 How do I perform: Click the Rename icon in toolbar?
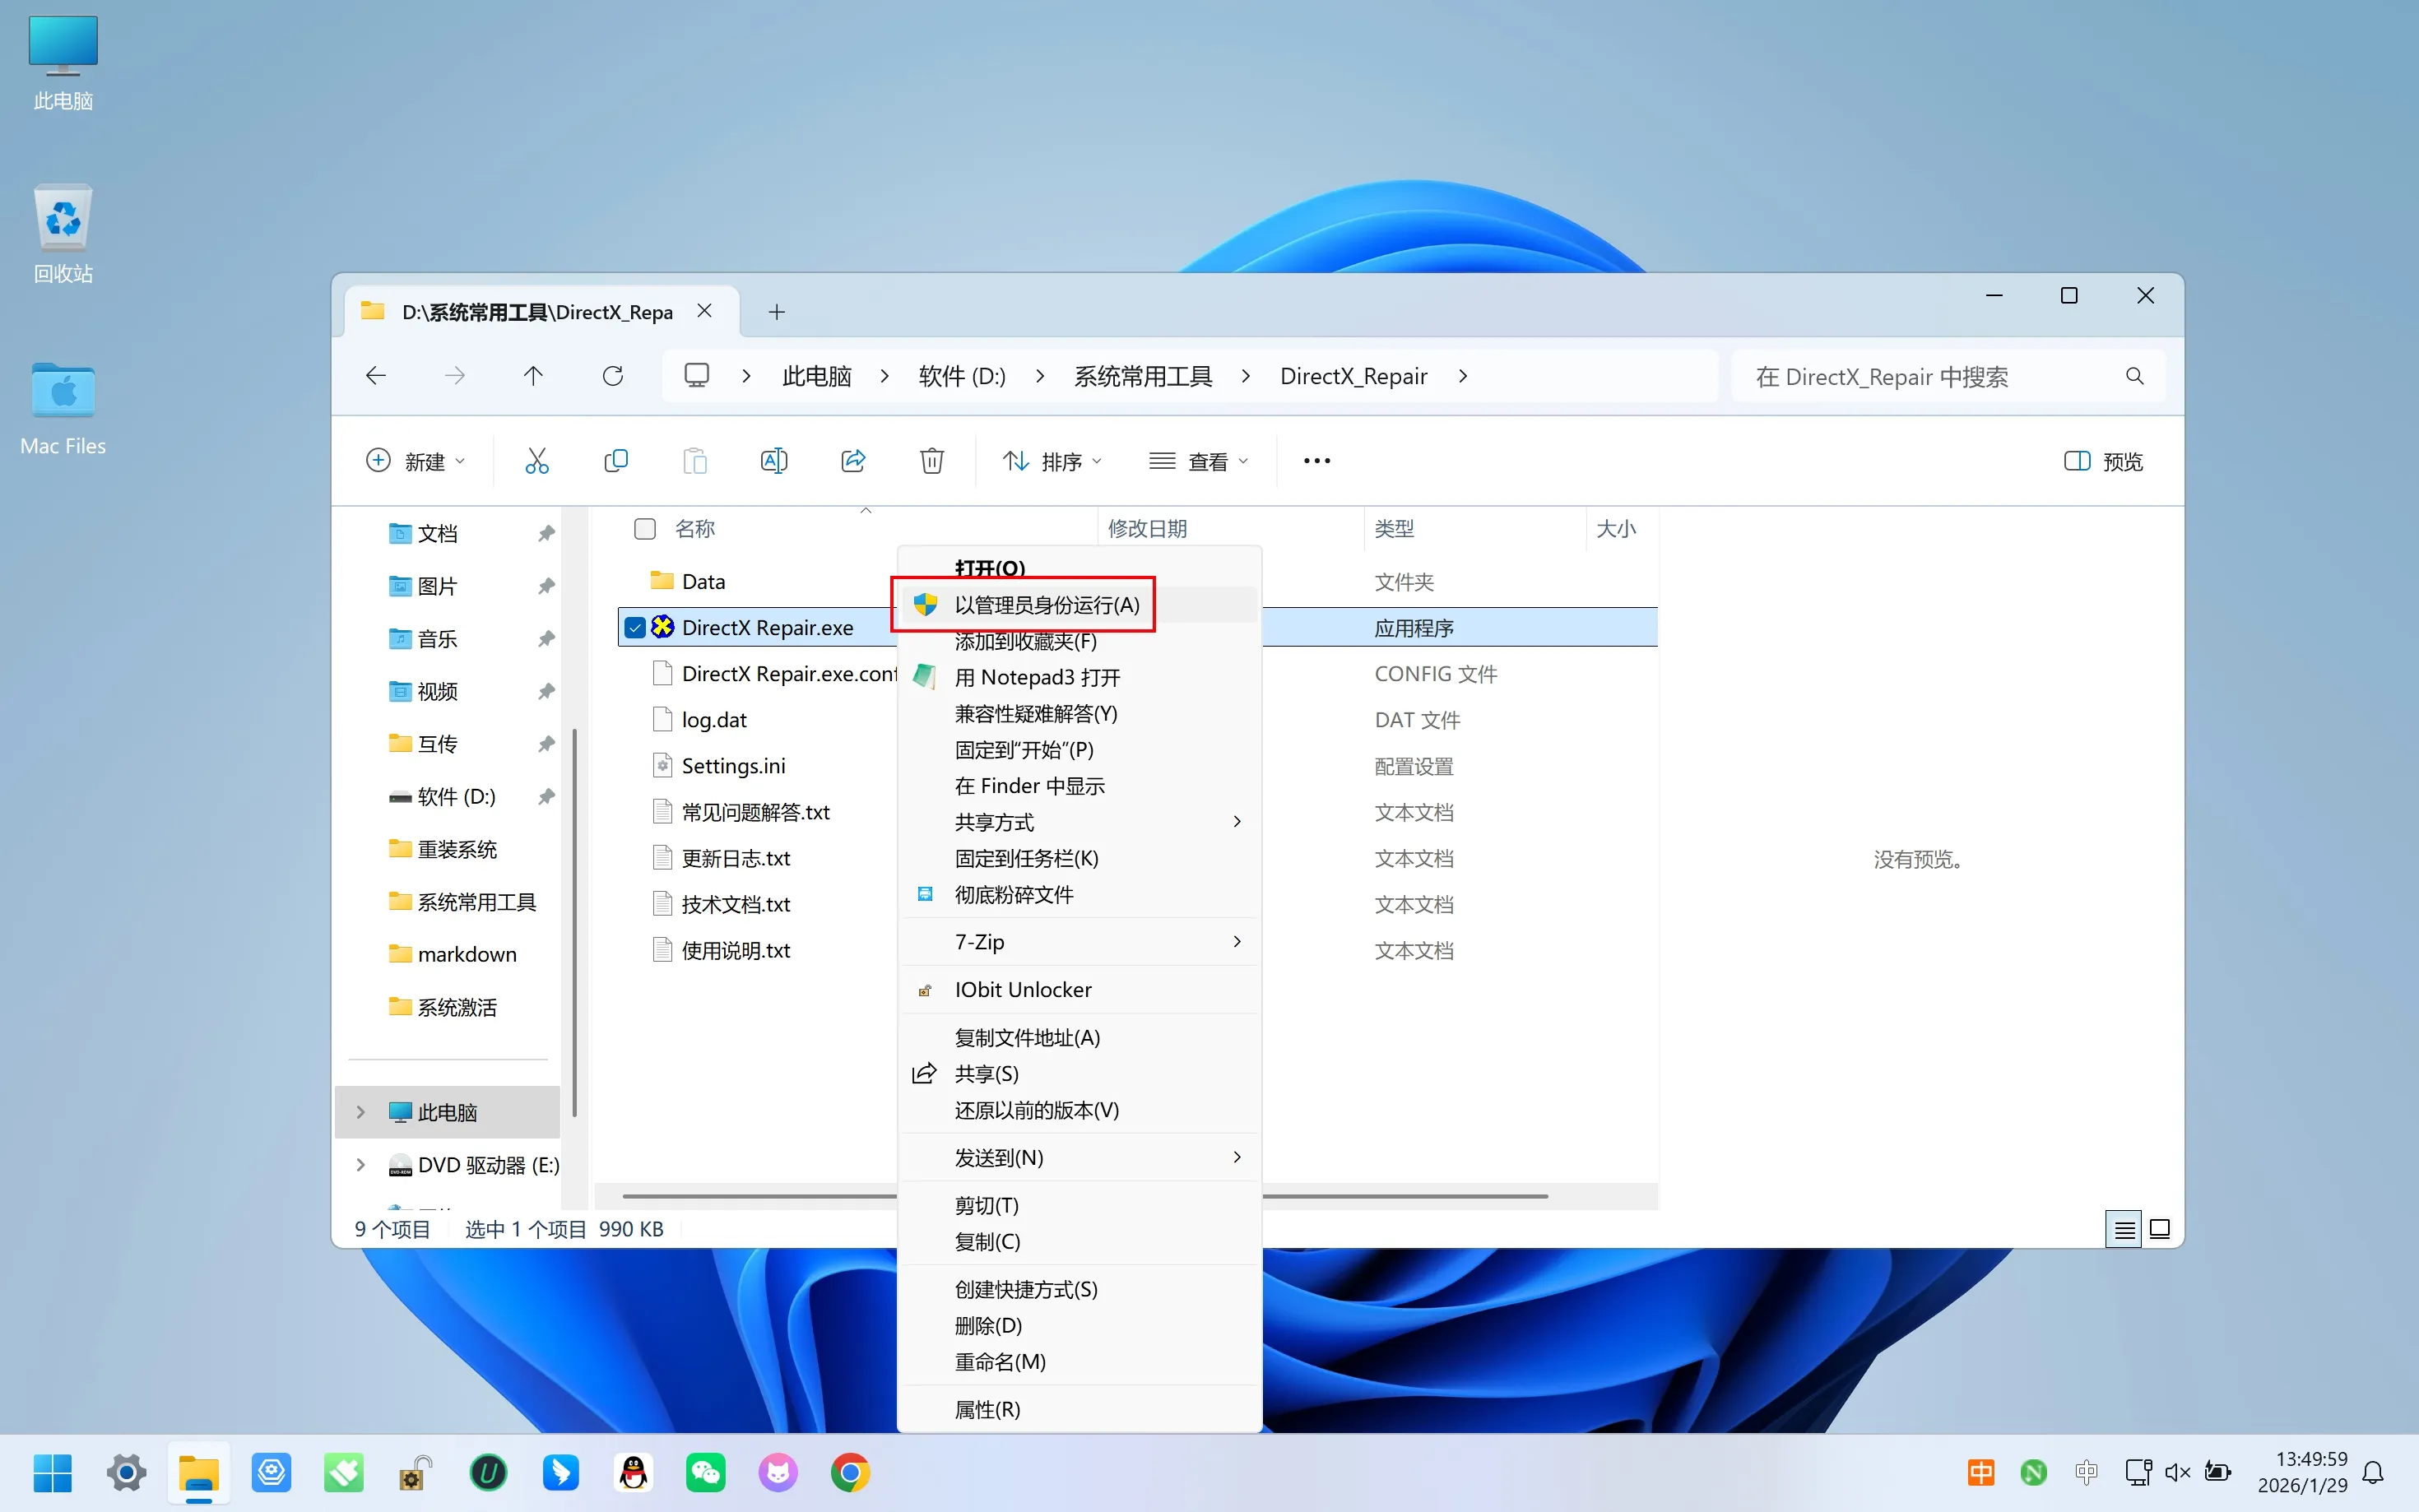tap(774, 461)
